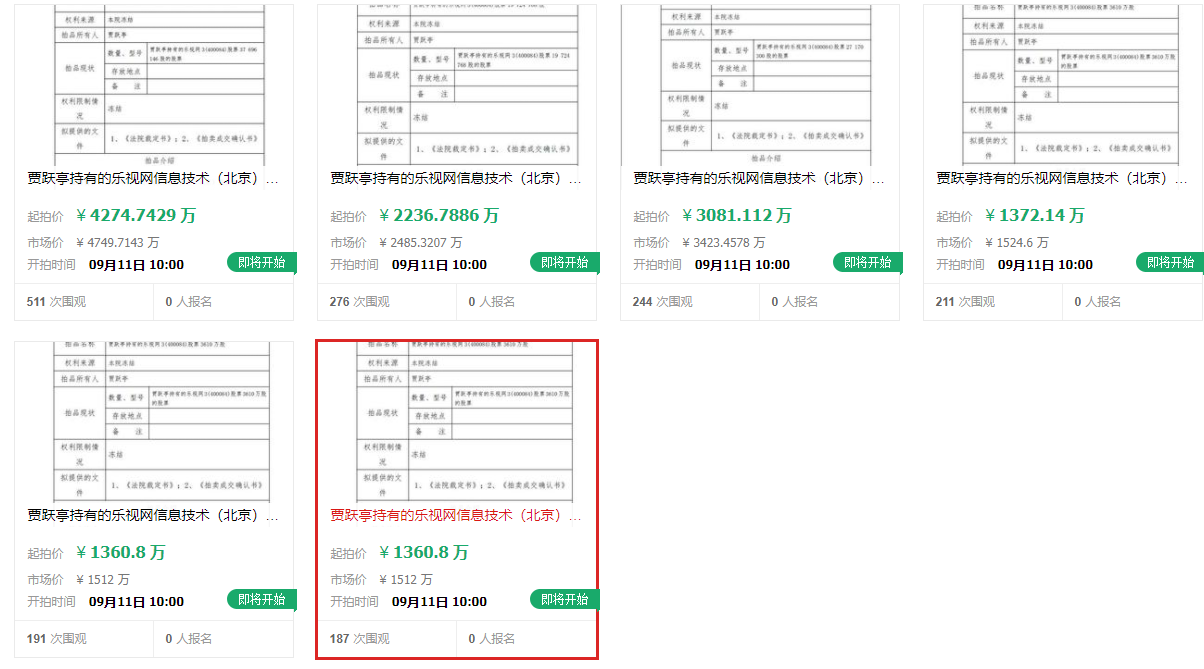Click the 276 次围观 view count
The image size is (1204, 669).
360,302
